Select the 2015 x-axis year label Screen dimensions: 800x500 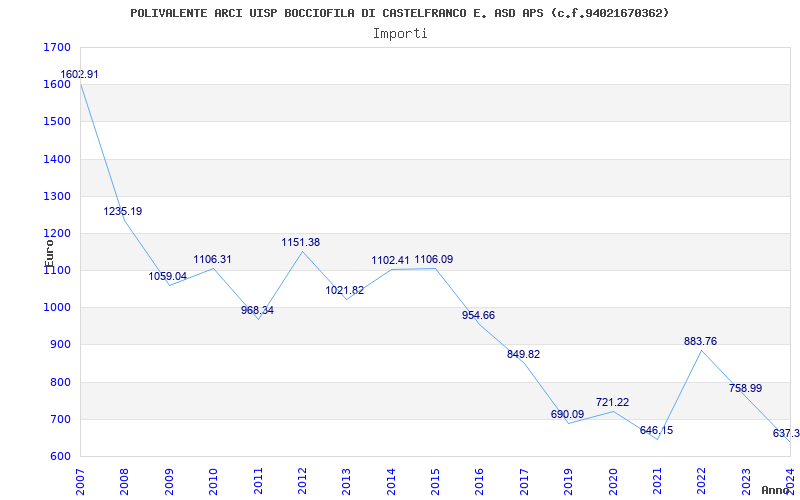pyautogui.click(x=435, y=481)
